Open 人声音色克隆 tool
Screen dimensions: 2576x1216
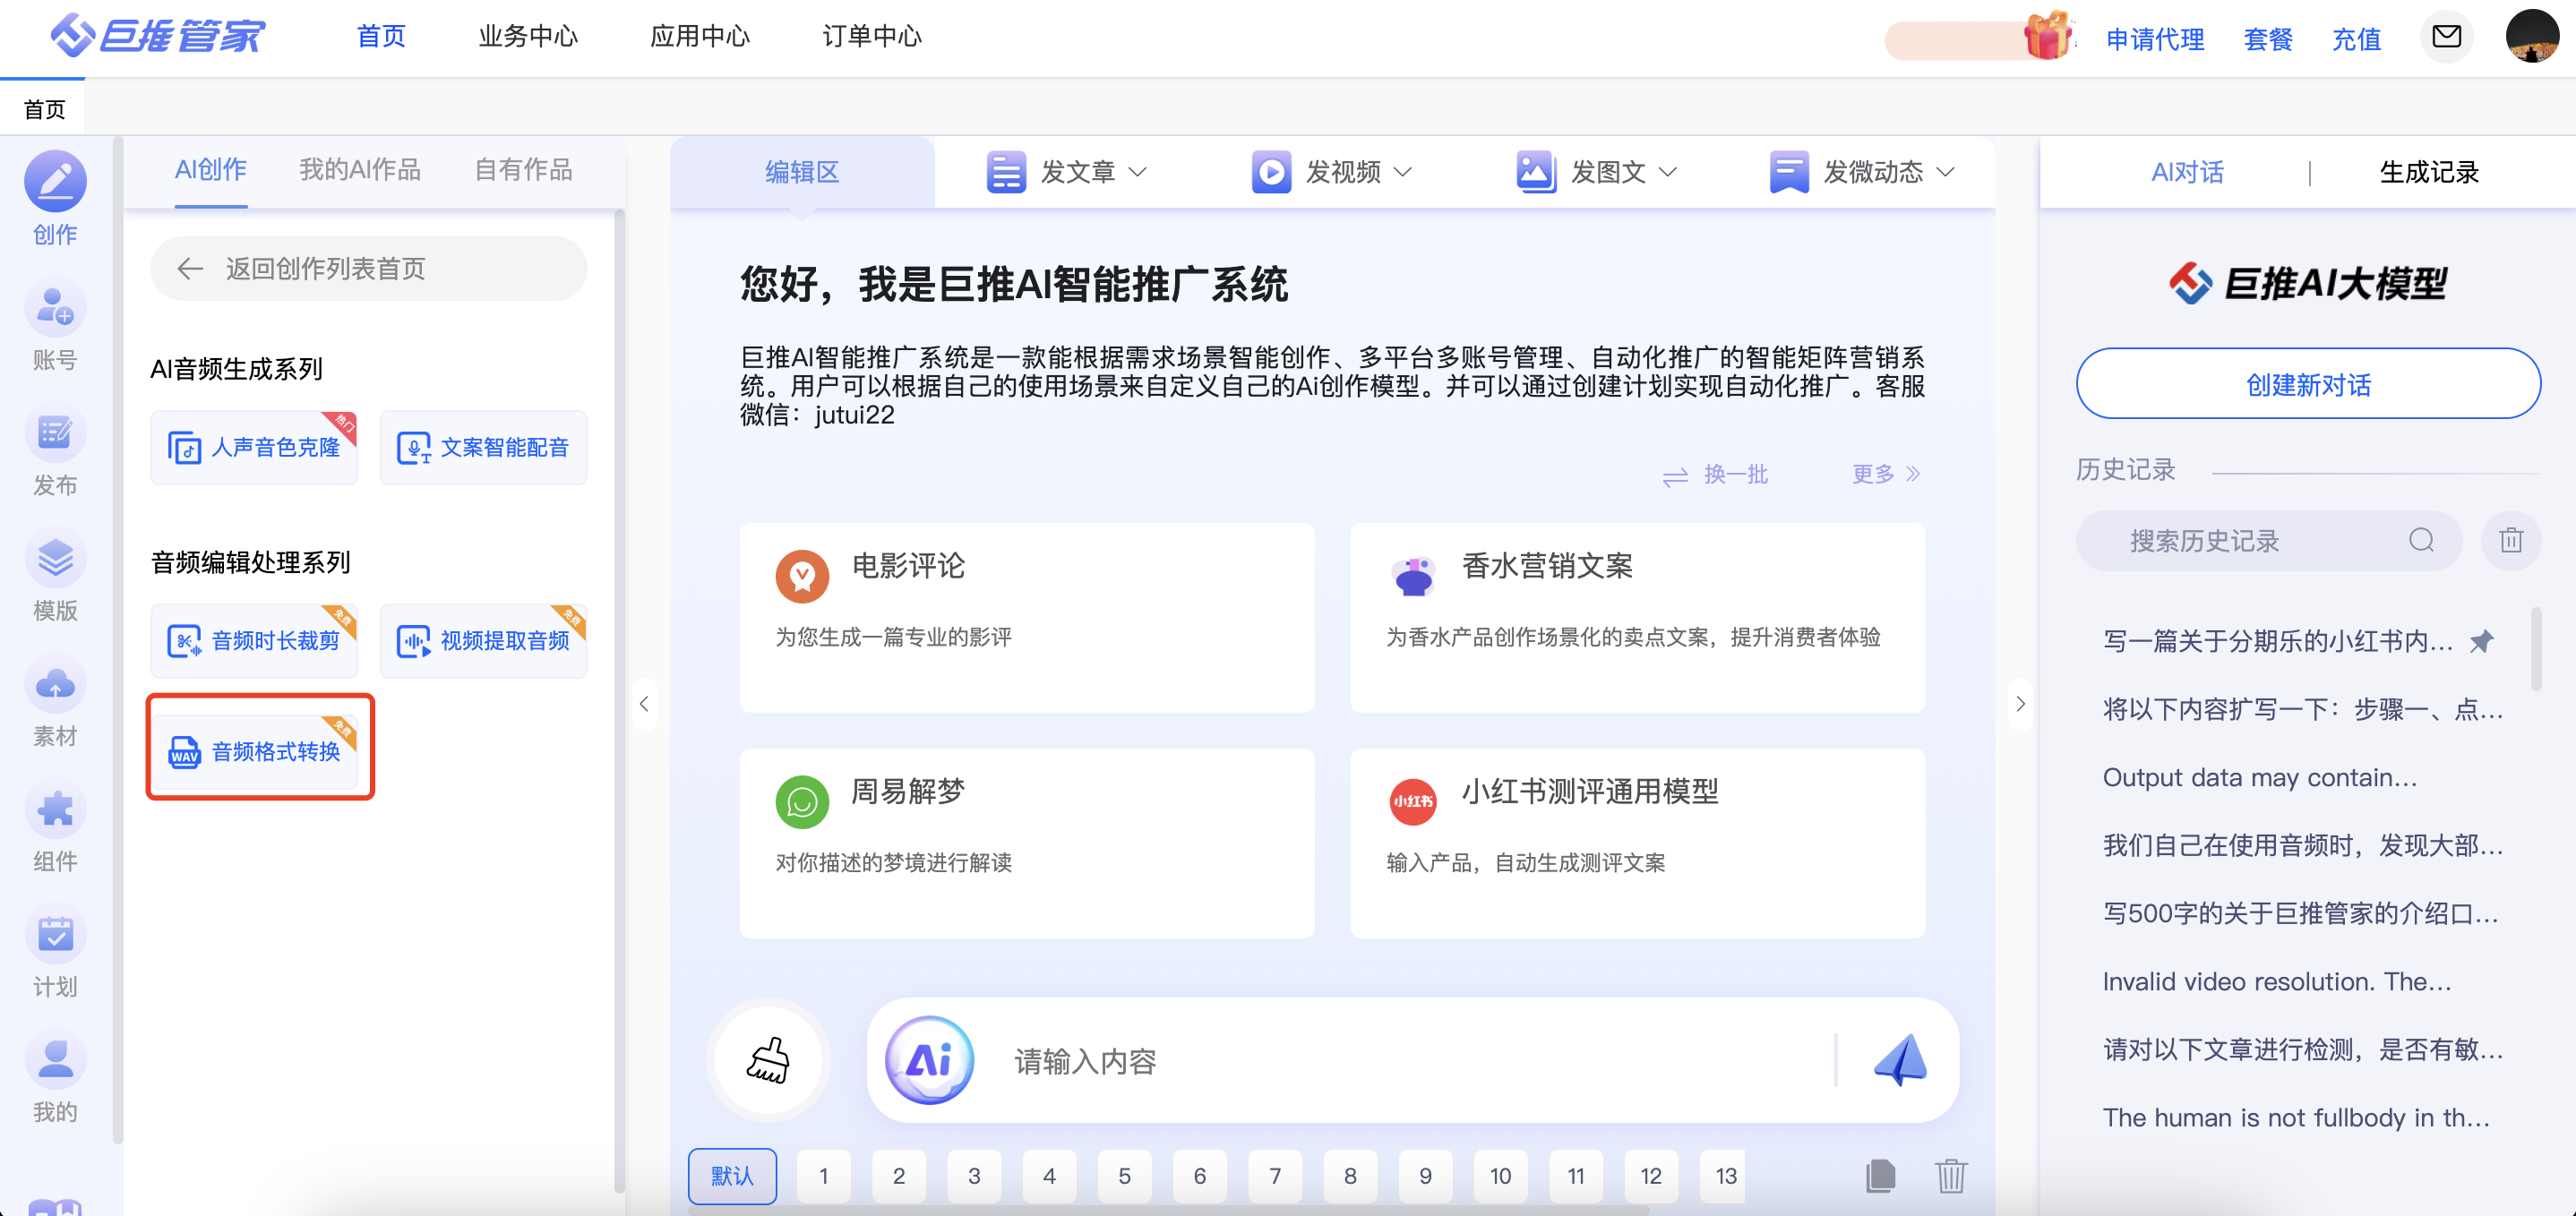click(254, 447)
